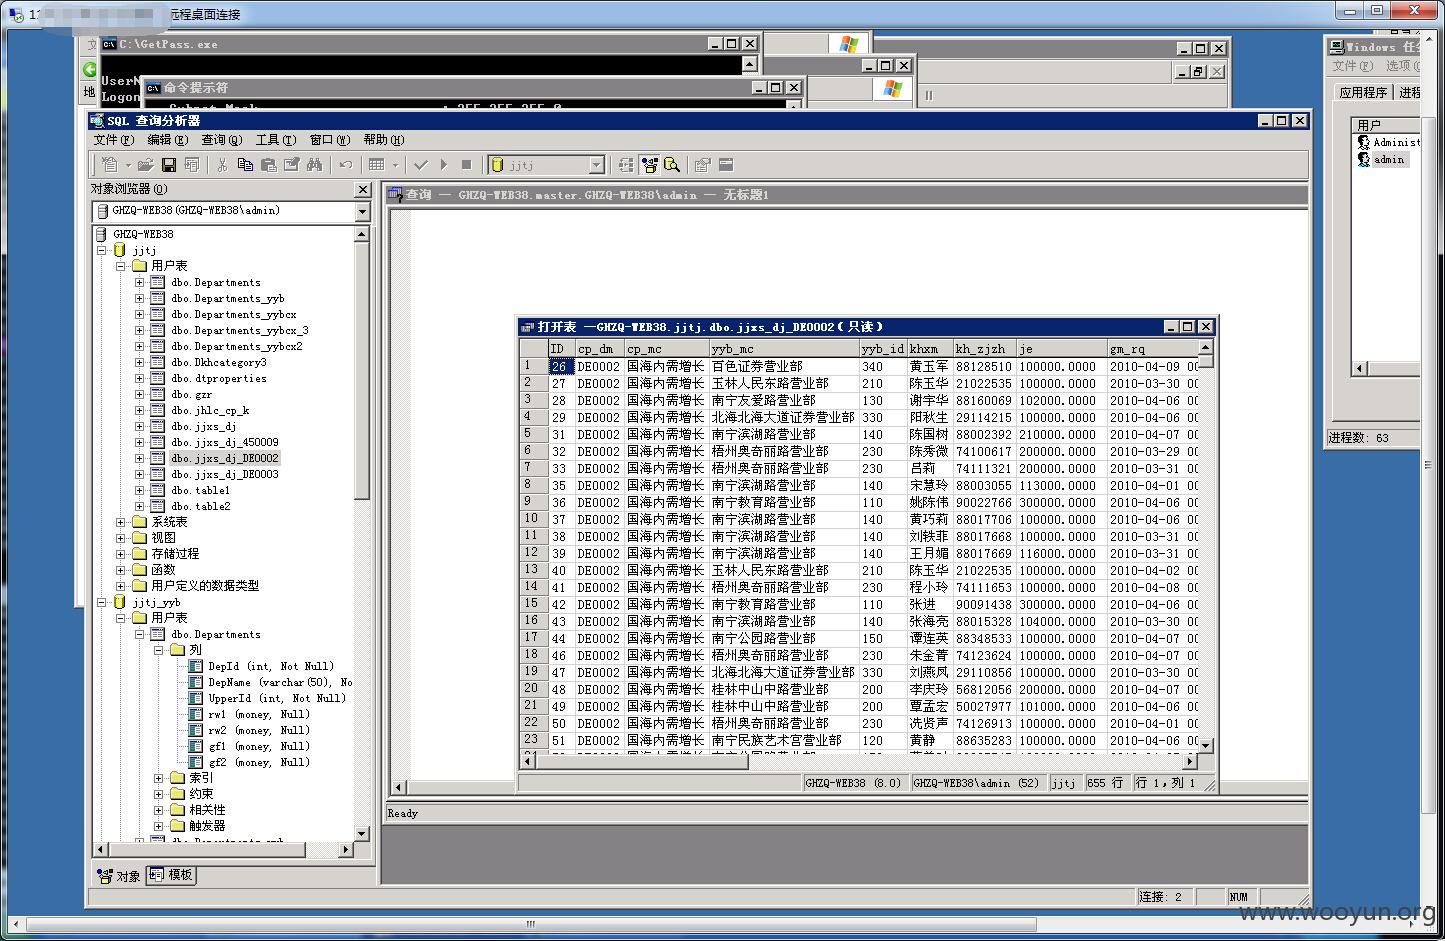Viewport: 1445px width, 941px height.
Task: Click the Undo arrow icon
Action: (x=345, y=165)
